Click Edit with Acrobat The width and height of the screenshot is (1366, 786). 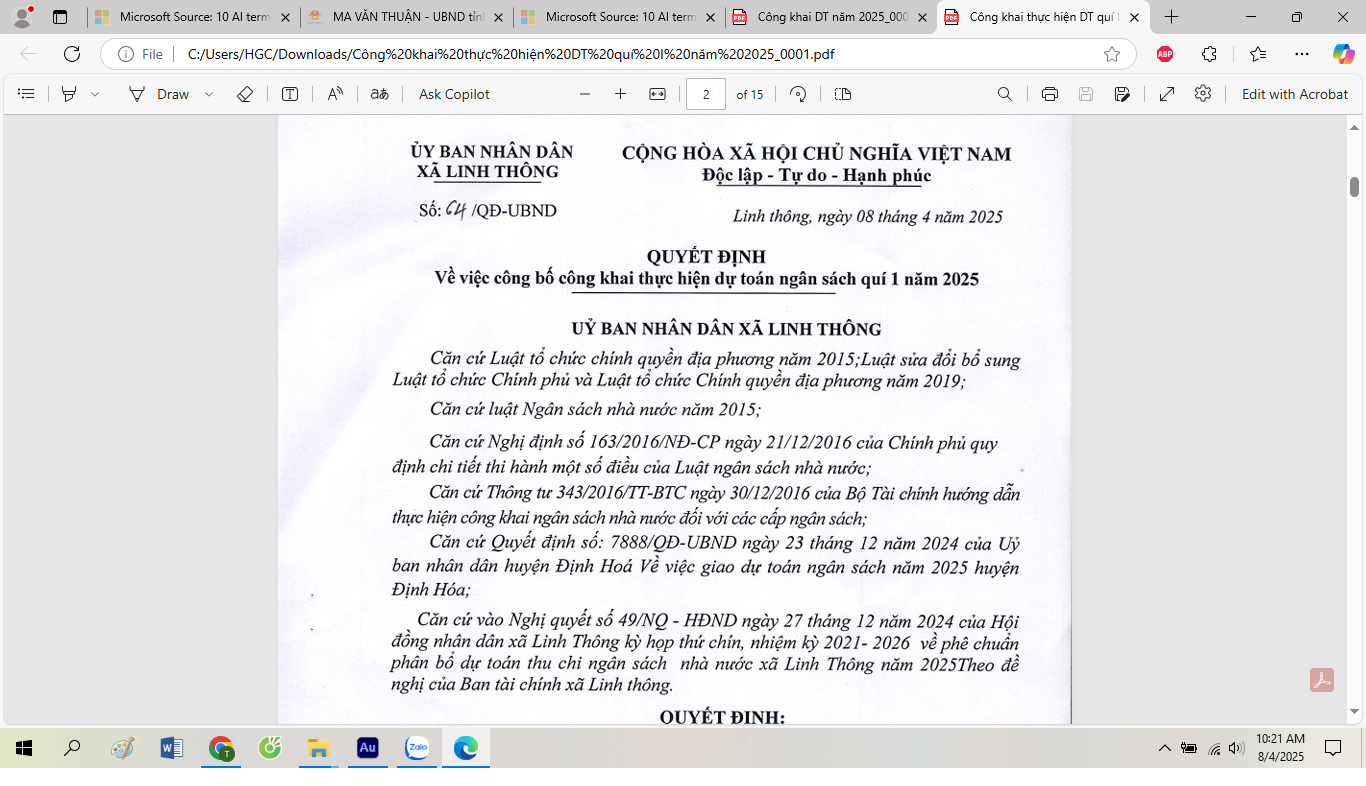(x=1295, y=94)
